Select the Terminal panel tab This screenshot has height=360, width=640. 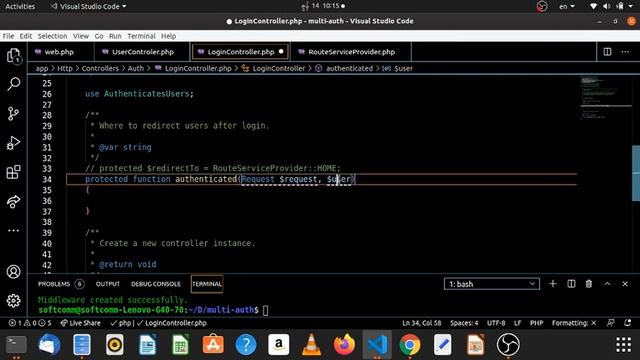(207, 284)
